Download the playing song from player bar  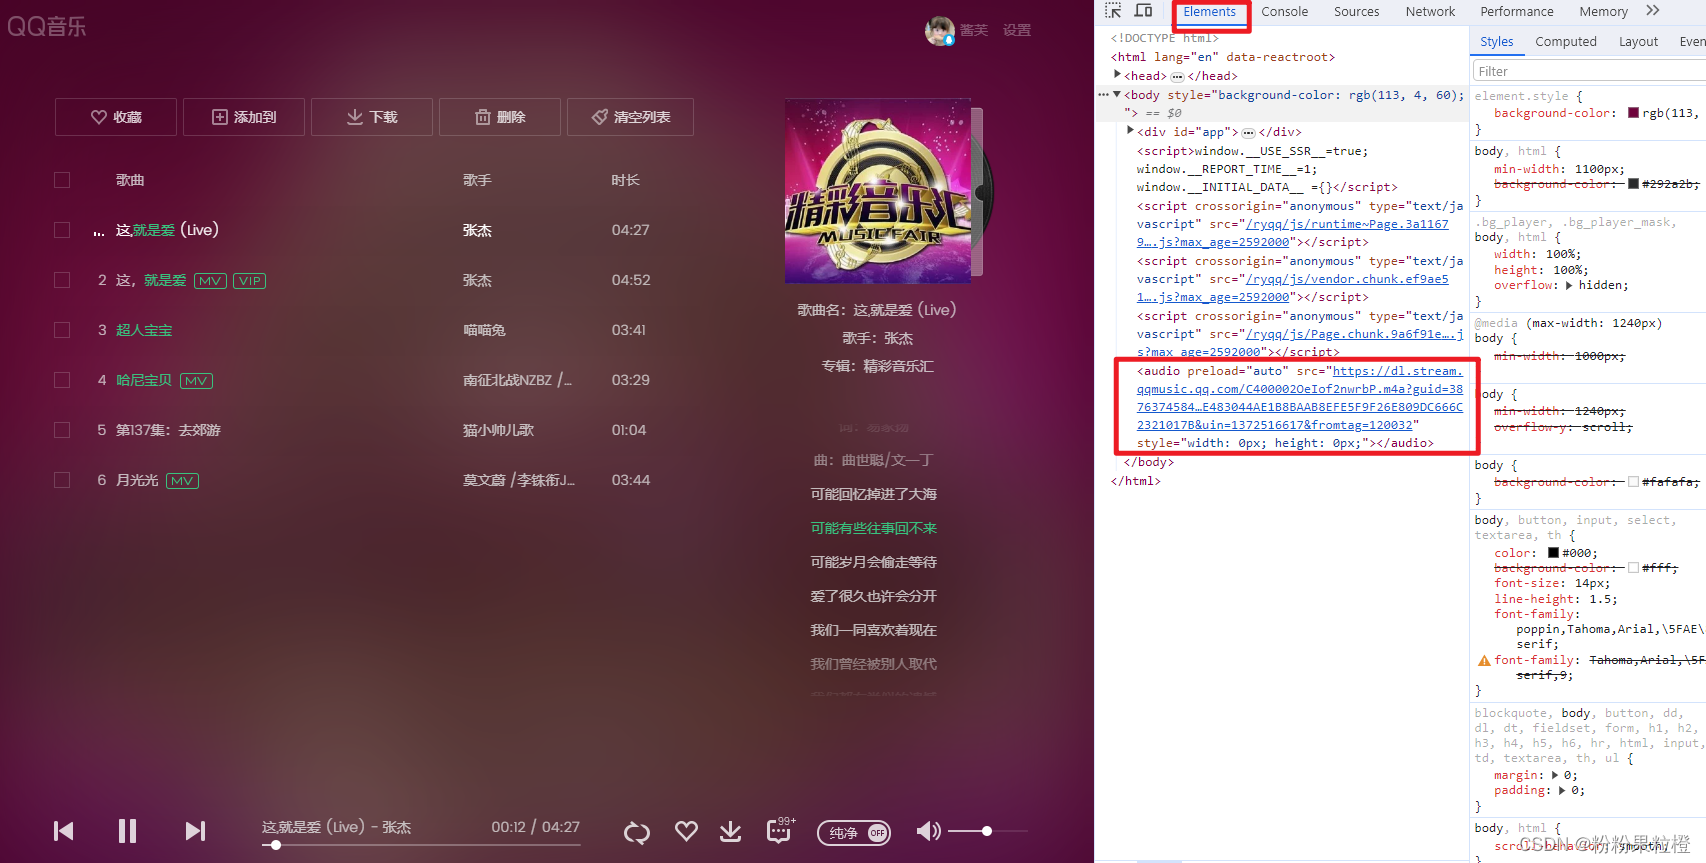point(731,831)
